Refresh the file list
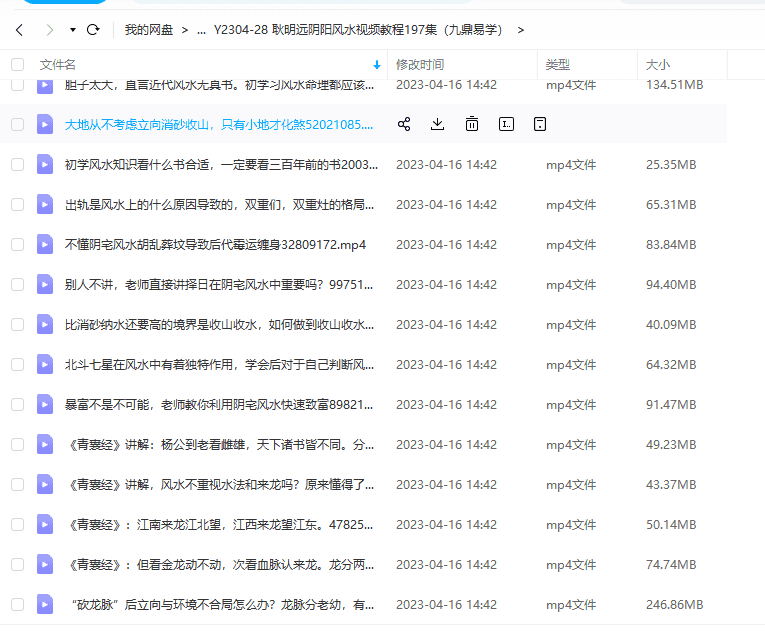 [93, 30]
